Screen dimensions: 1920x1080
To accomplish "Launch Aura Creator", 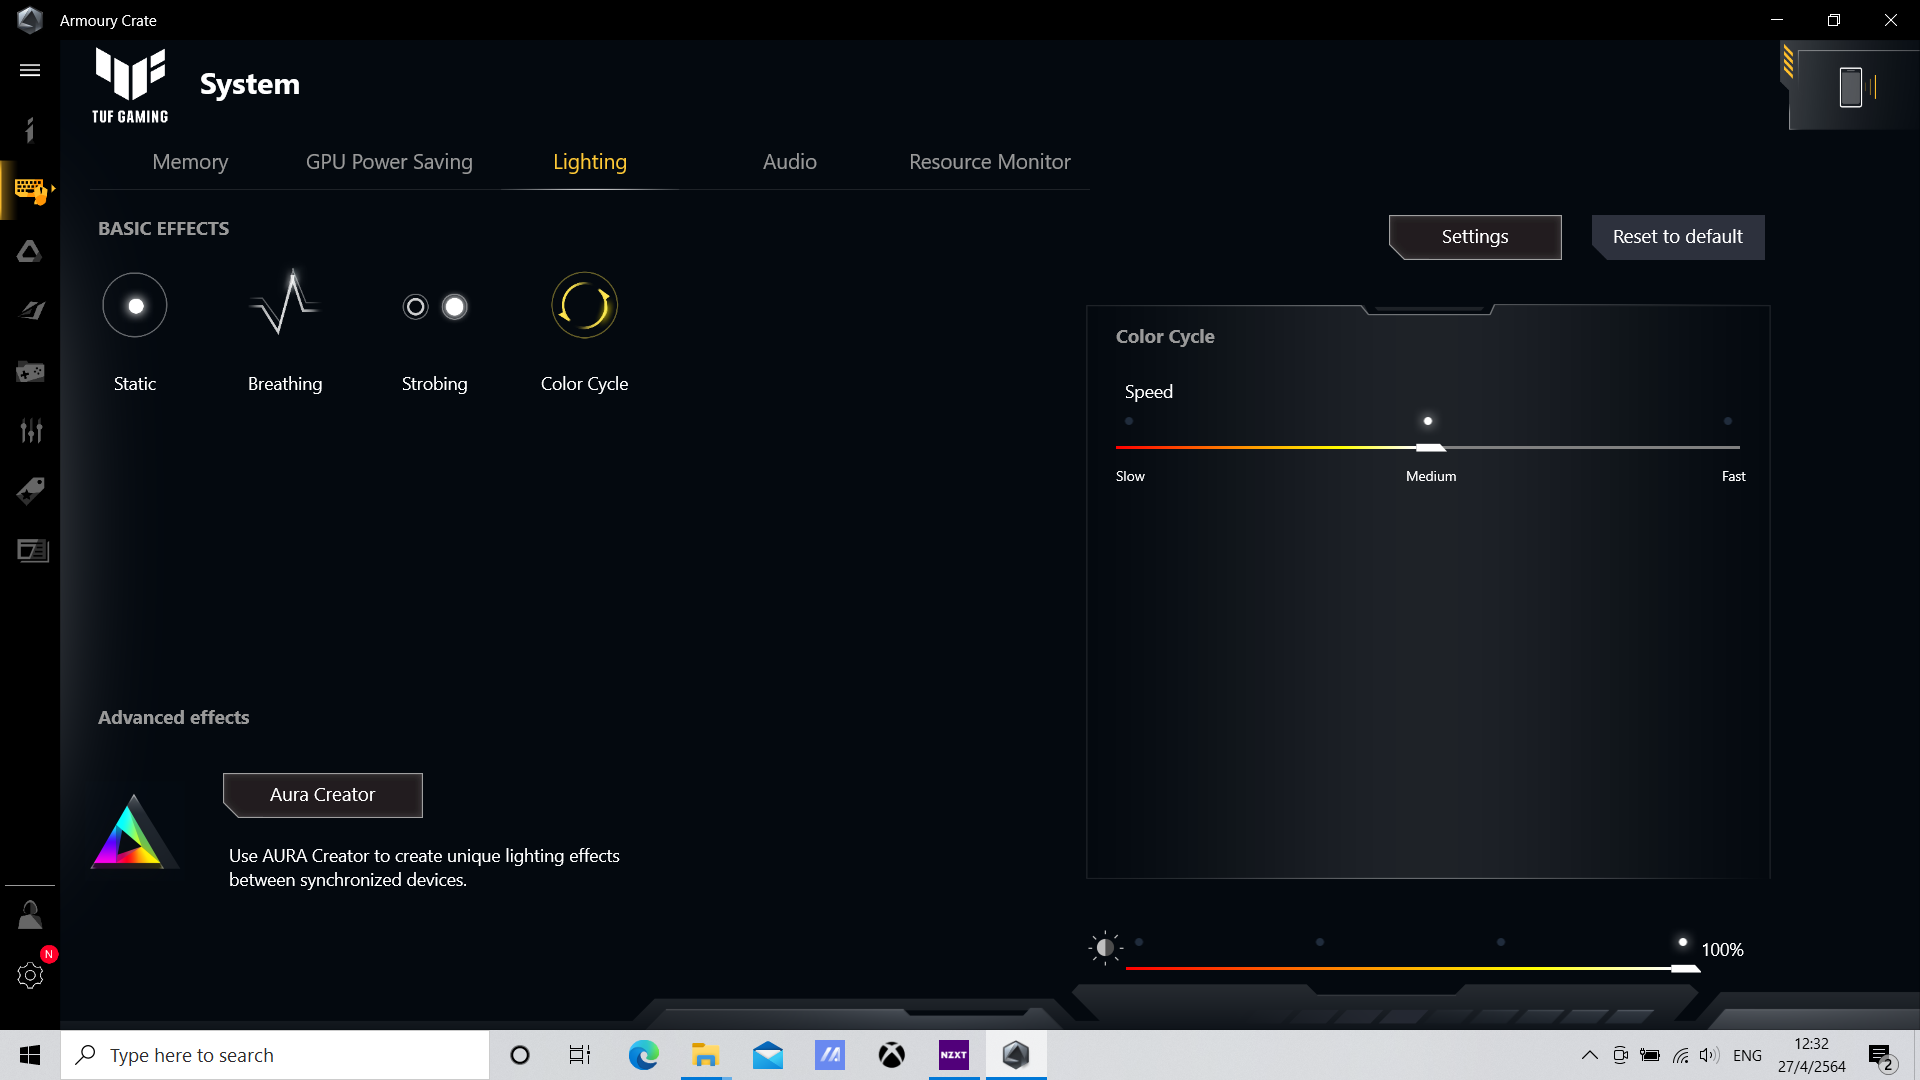I will point(322,795).
